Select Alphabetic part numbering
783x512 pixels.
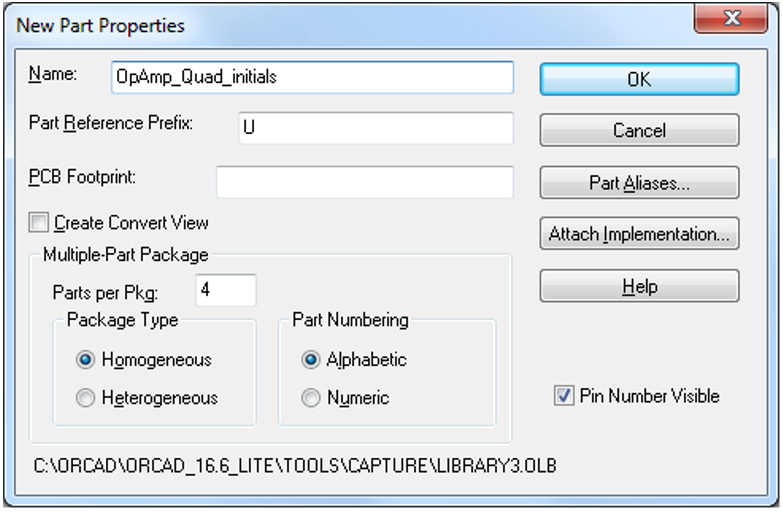(x=311, y=360)
